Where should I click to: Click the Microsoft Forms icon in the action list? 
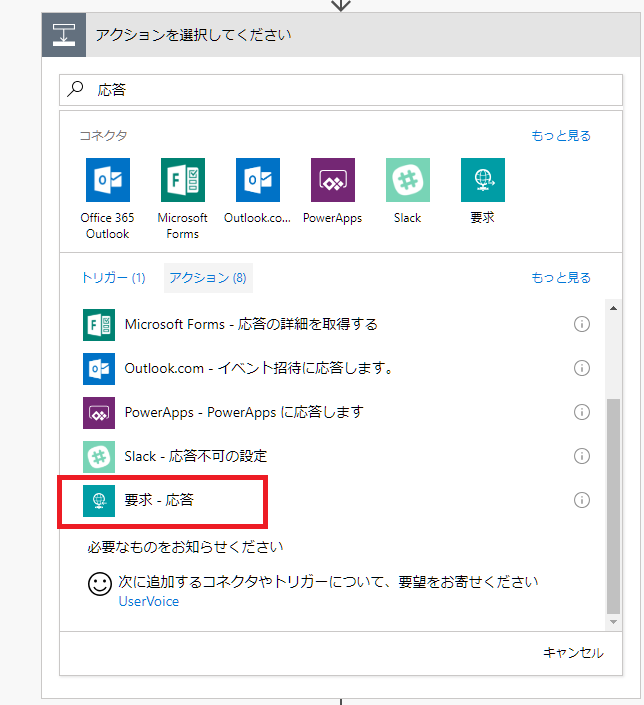[x=99, y=325]
